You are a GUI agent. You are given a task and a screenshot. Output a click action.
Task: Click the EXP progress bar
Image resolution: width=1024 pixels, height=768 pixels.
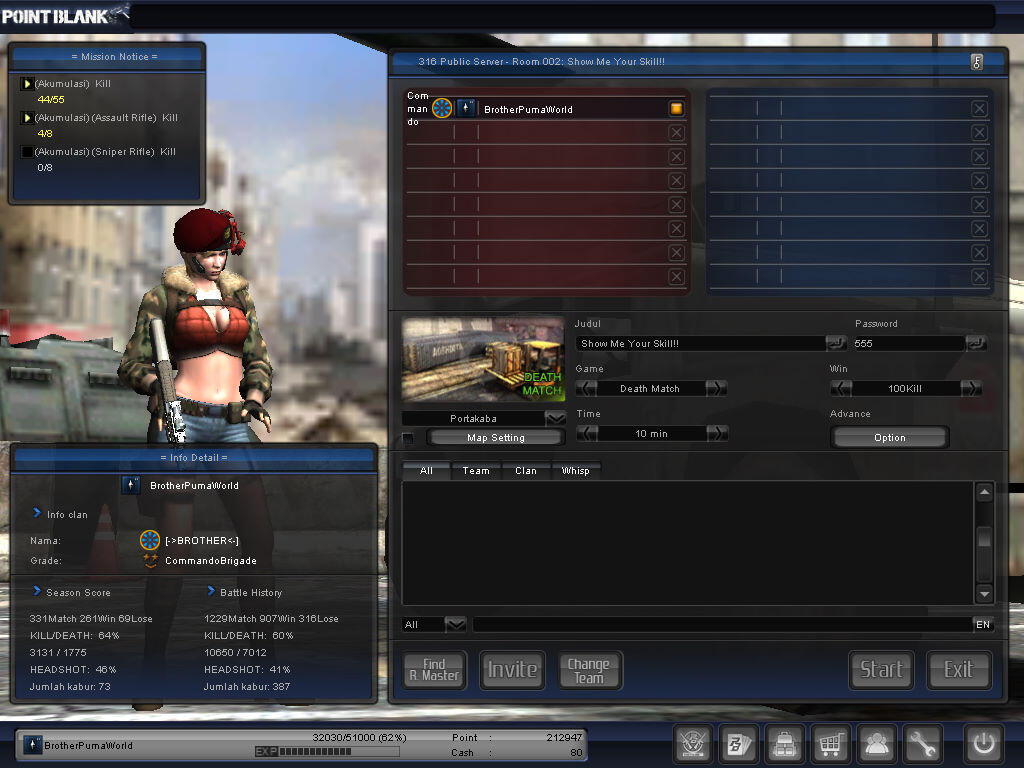(x=327, y=752)
